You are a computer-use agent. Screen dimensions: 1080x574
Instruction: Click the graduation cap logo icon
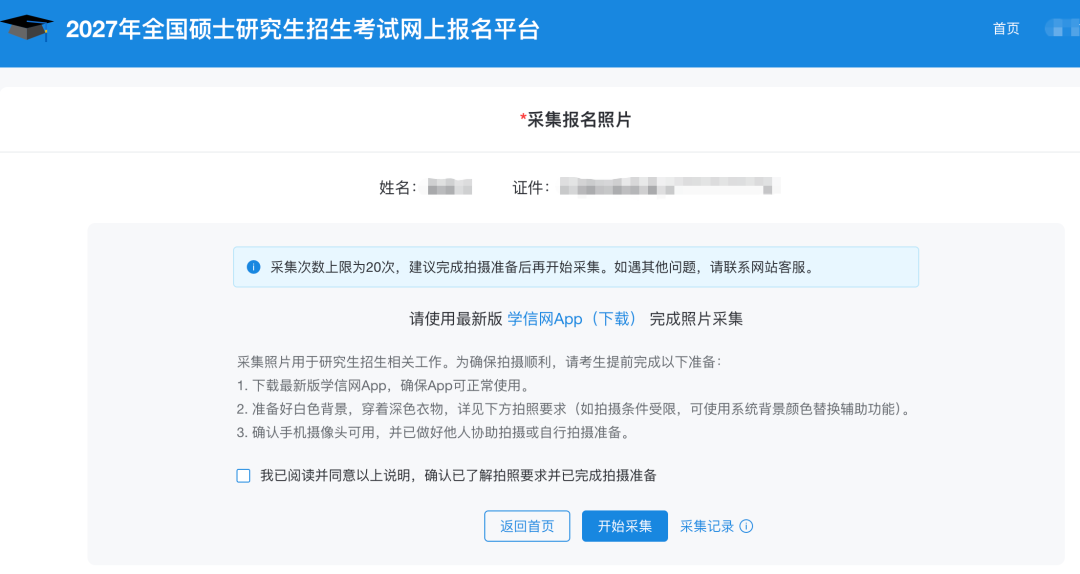pyautogui.click(x=27, y=28)
